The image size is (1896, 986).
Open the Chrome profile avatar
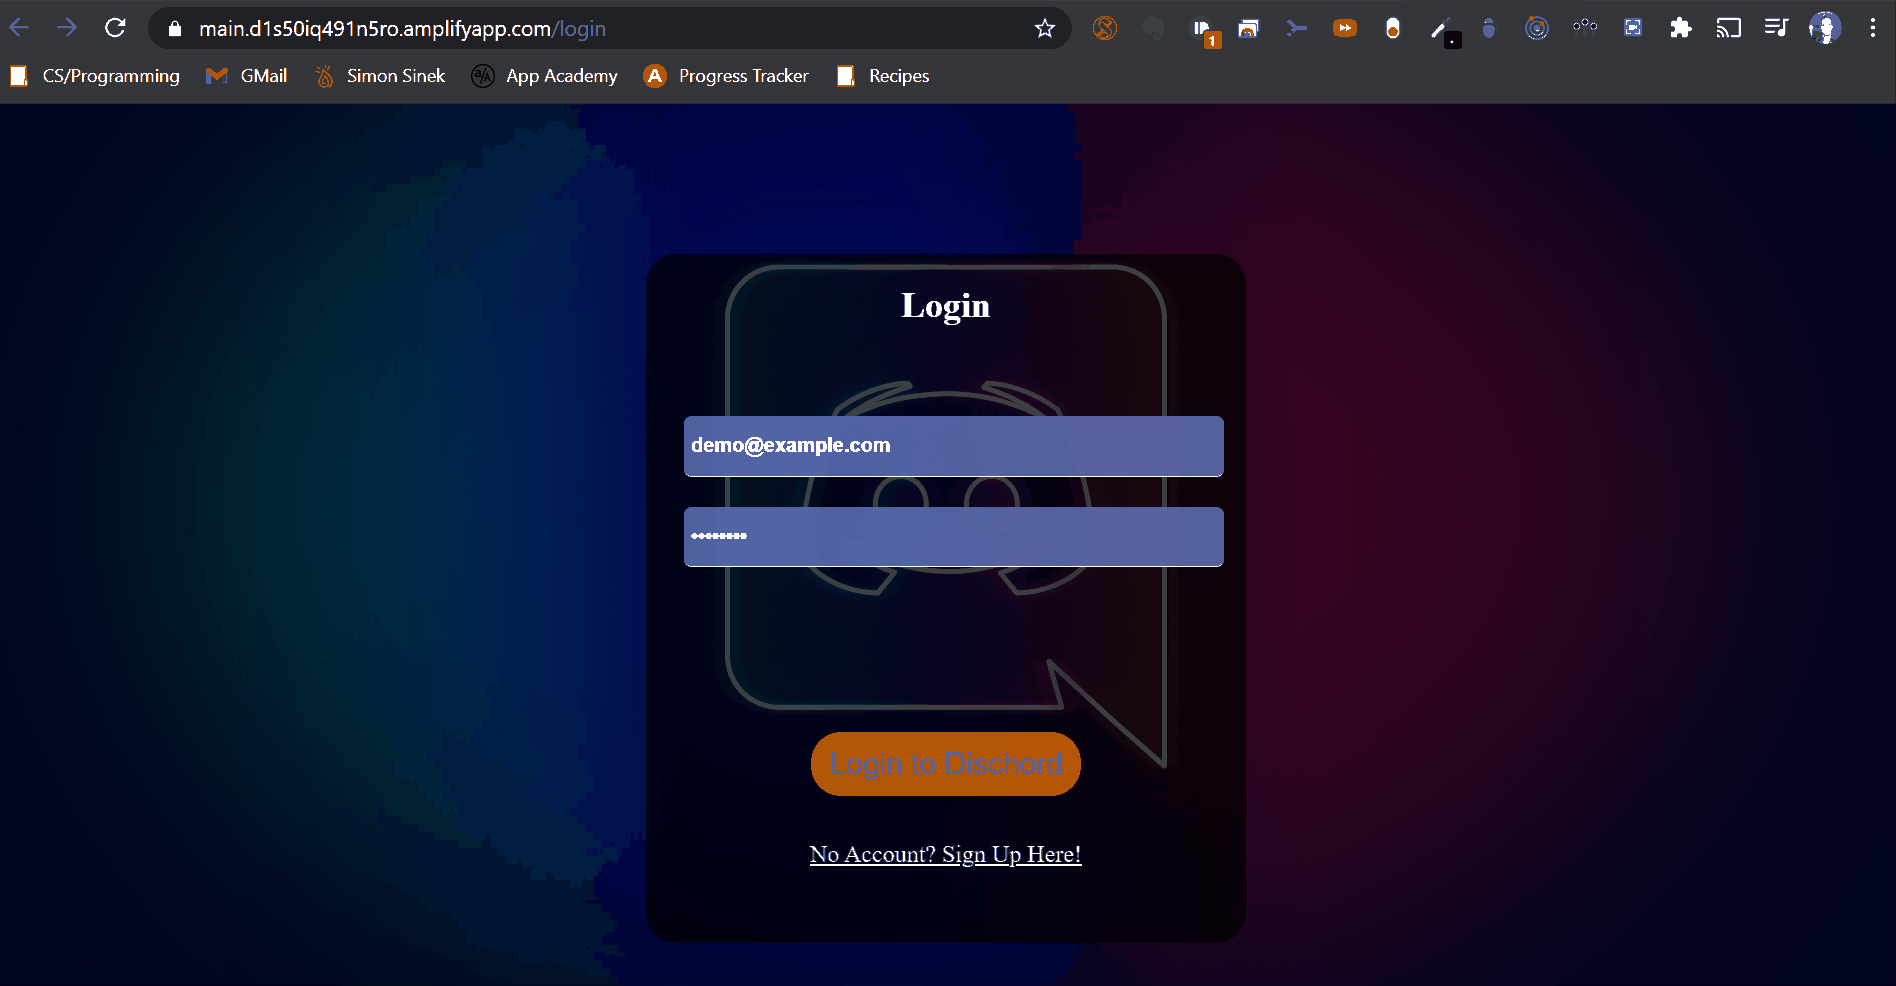coord(1825,28)
